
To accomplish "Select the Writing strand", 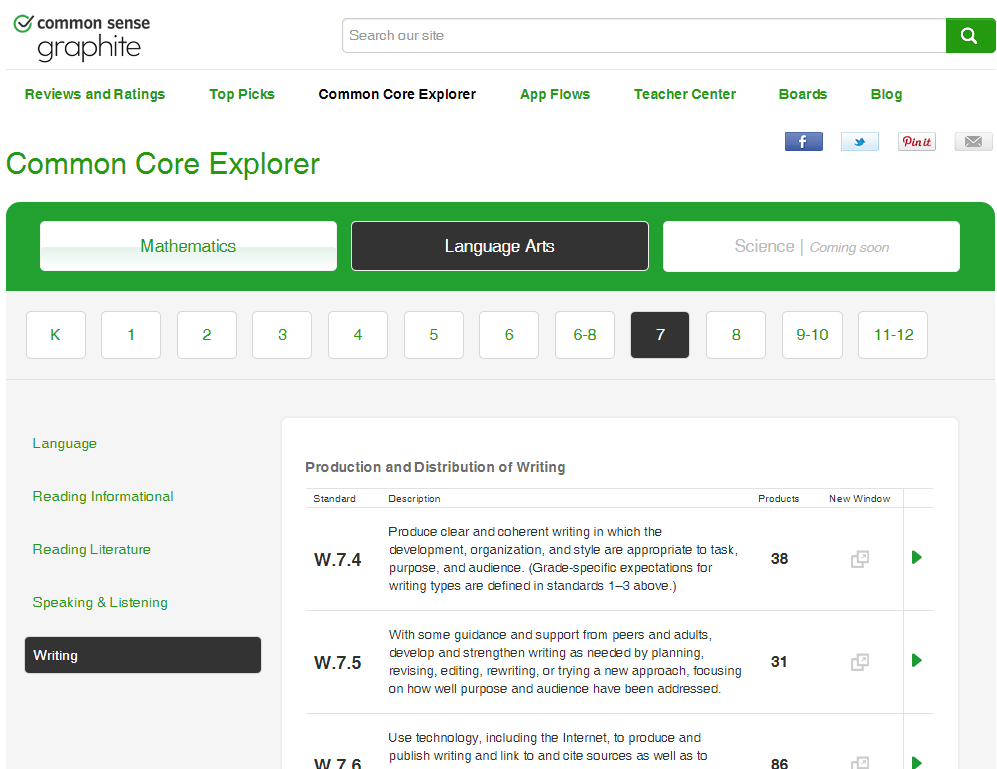I will (143, 655).
